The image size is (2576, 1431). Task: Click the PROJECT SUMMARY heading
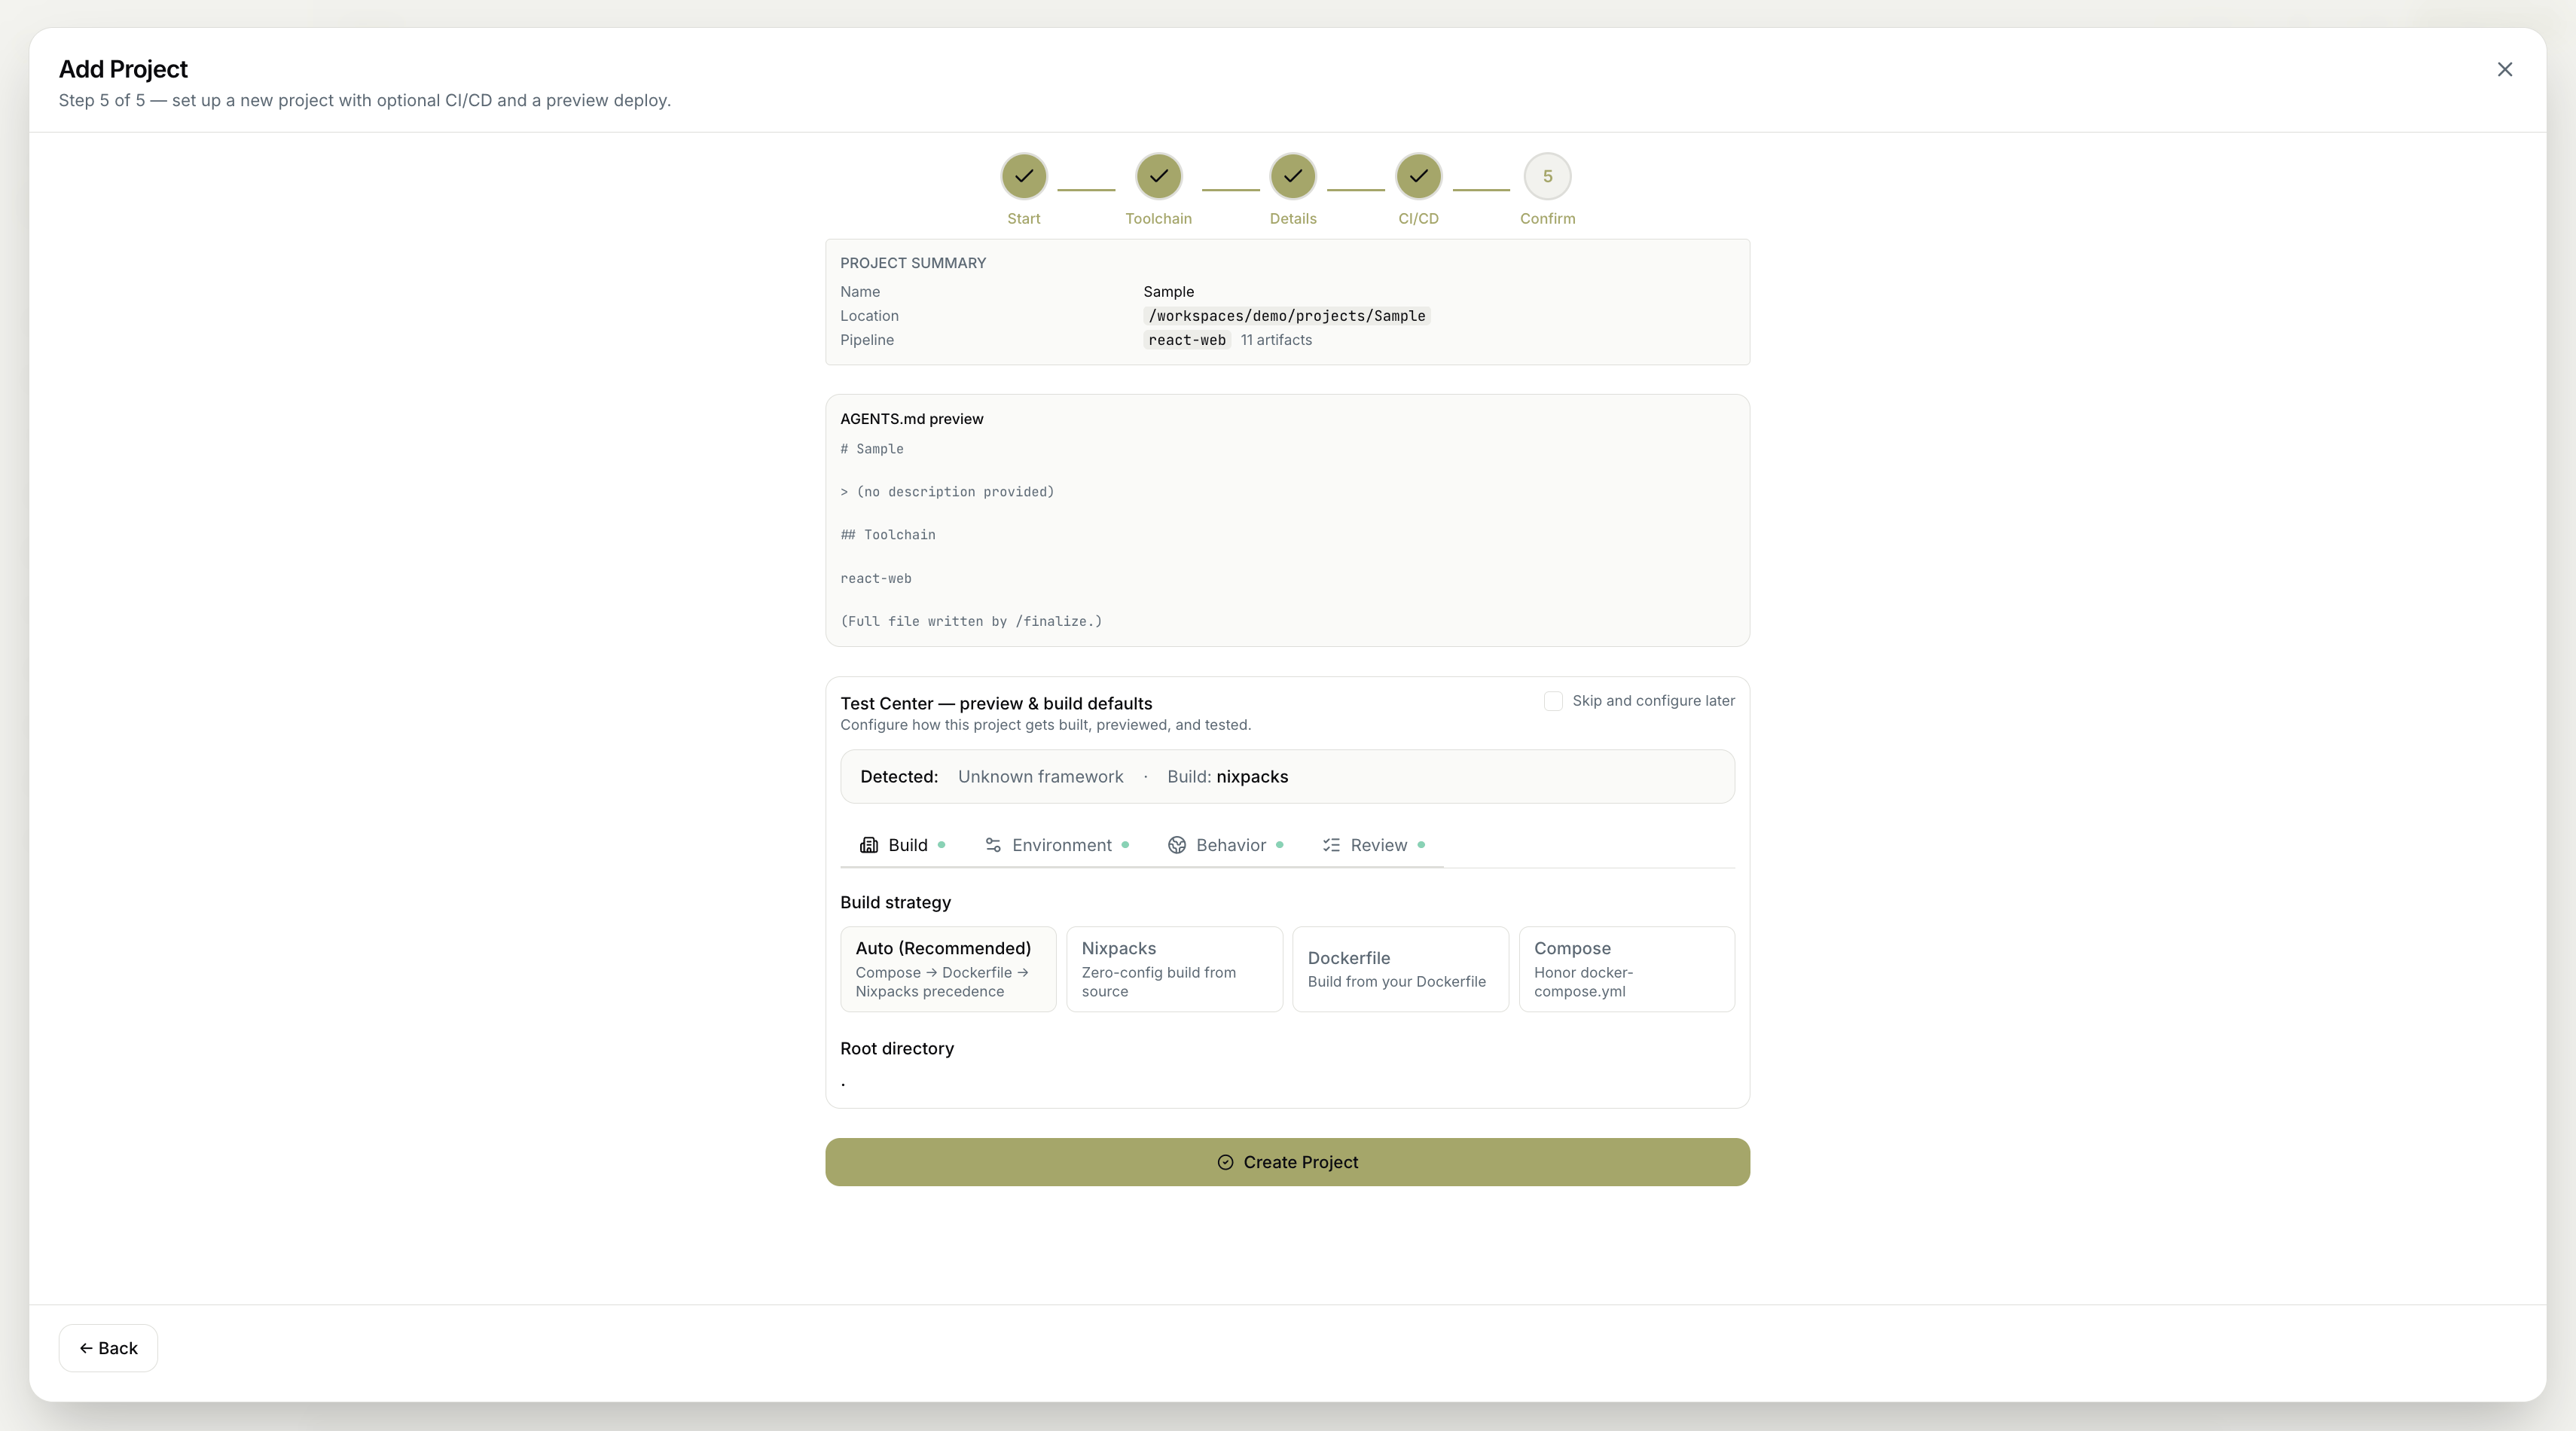912,263
